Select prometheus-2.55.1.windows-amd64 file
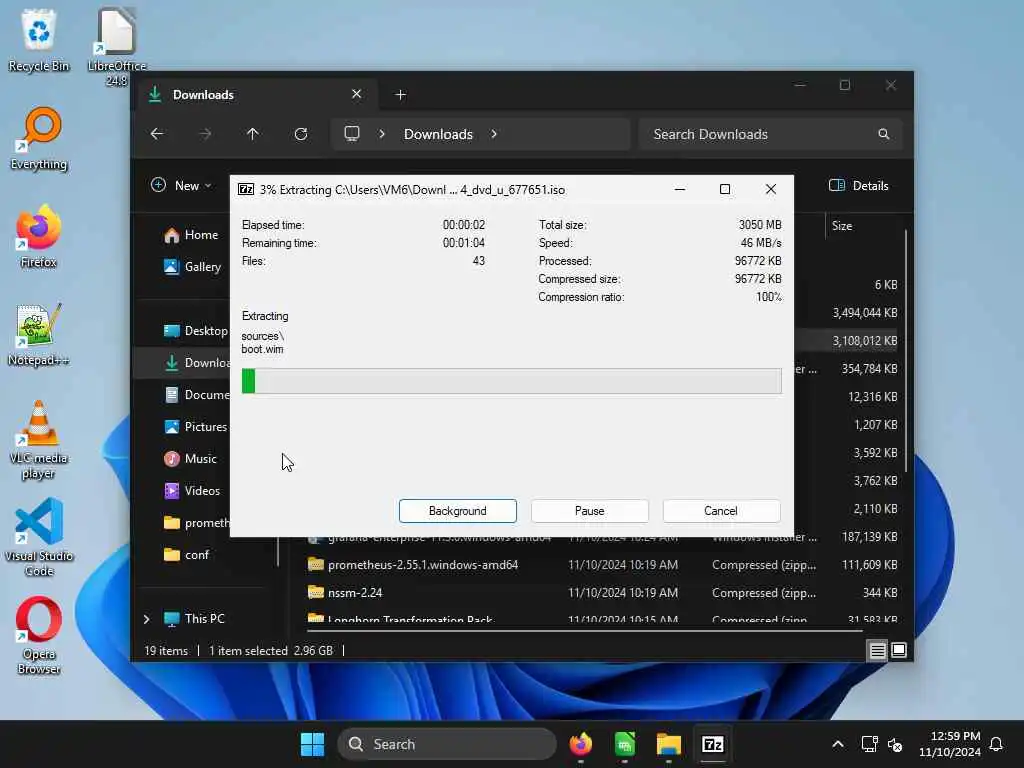The width and height of the screenshot is (1024, 768). tap(423, 565)
